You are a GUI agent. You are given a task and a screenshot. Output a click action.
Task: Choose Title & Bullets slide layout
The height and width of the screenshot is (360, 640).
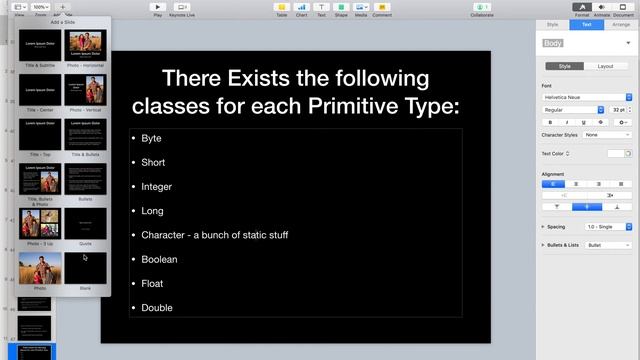pos(85,134)
